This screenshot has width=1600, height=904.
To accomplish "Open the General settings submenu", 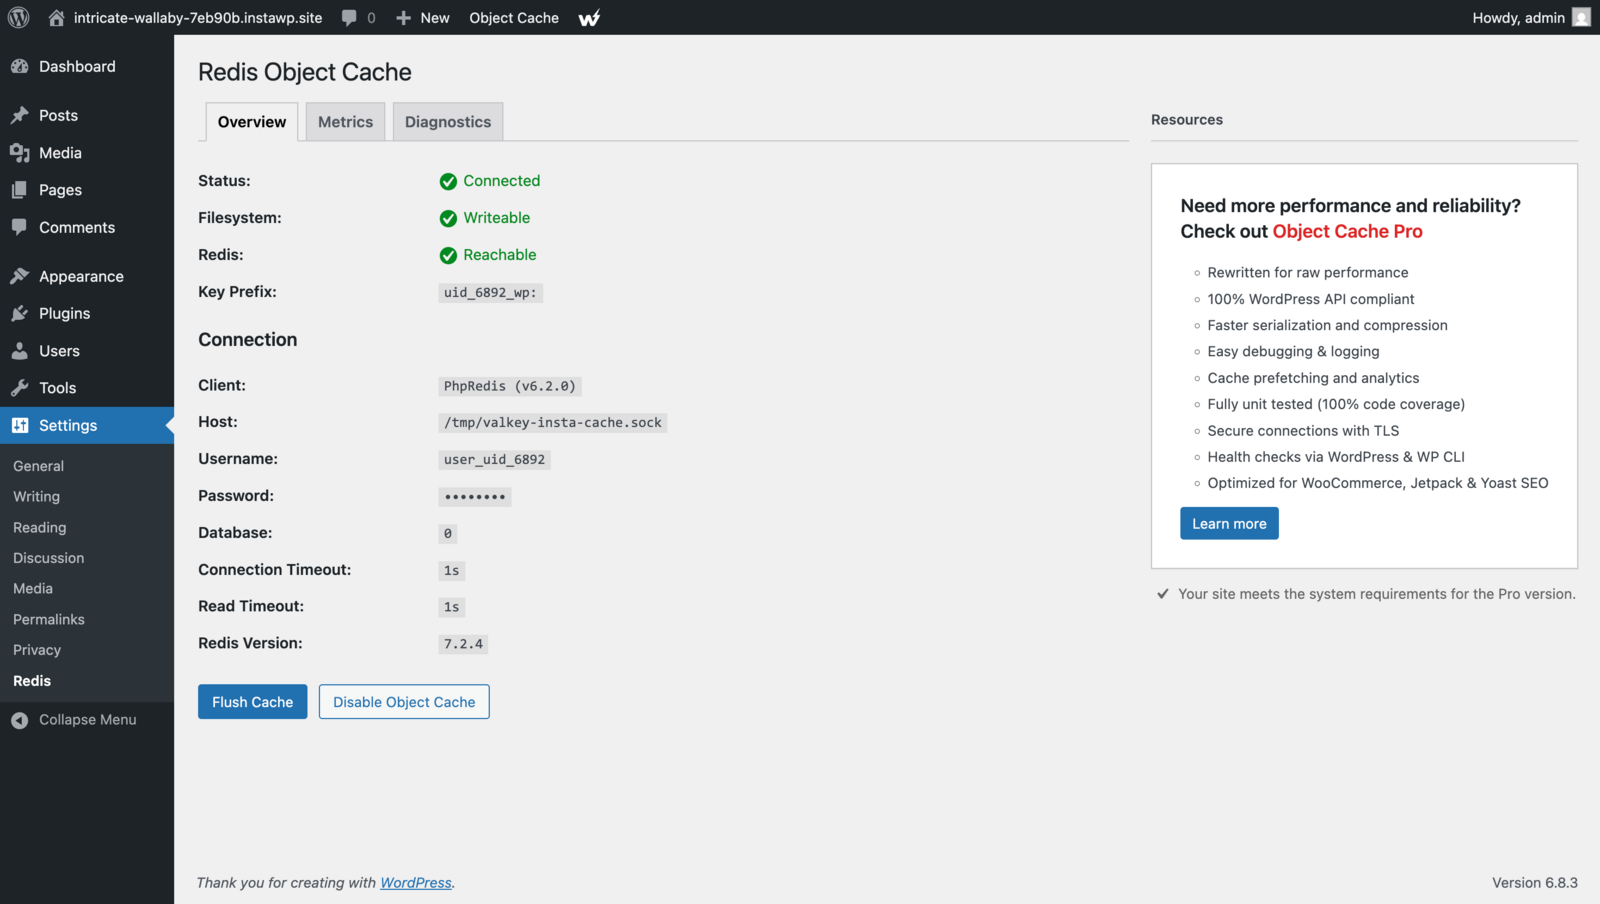I will [39, 466].
